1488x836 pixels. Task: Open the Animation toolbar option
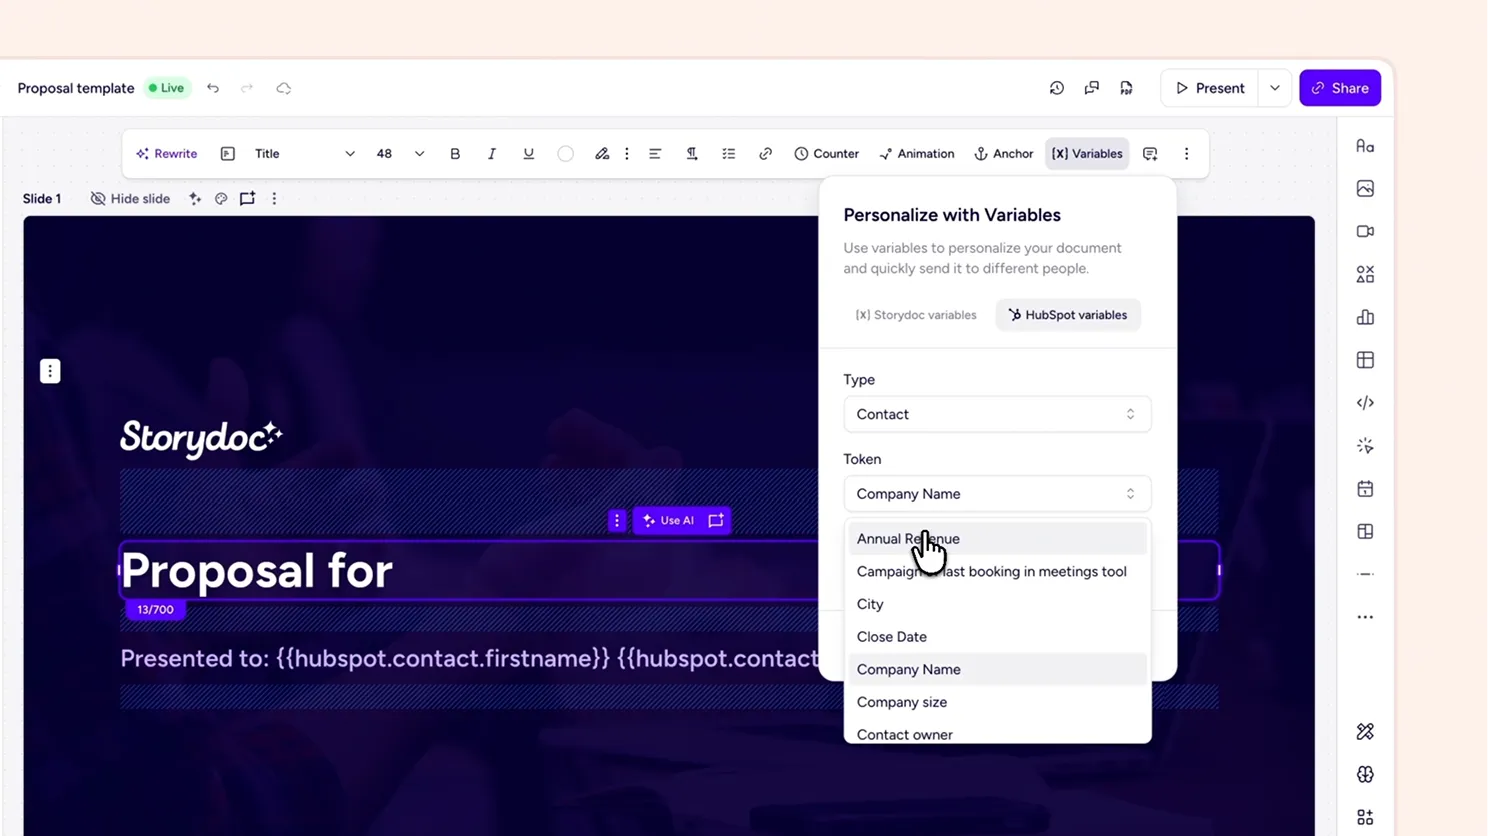click(917, 154)
